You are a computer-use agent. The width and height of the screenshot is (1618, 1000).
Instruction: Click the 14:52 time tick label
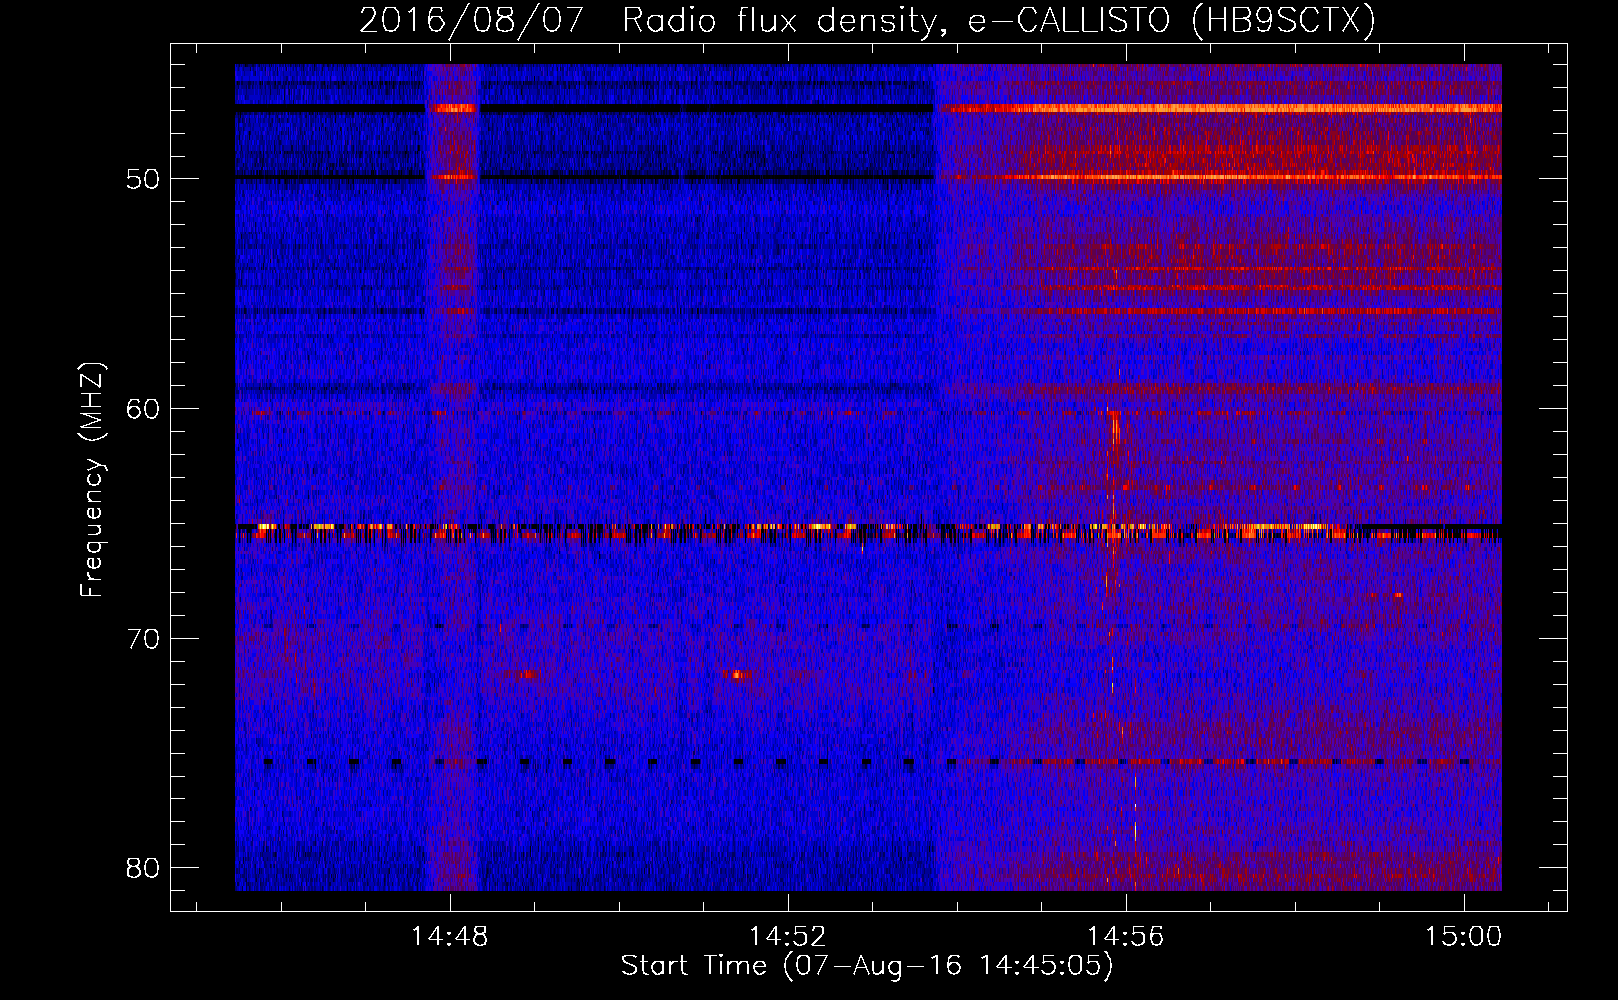click(788, 937)
